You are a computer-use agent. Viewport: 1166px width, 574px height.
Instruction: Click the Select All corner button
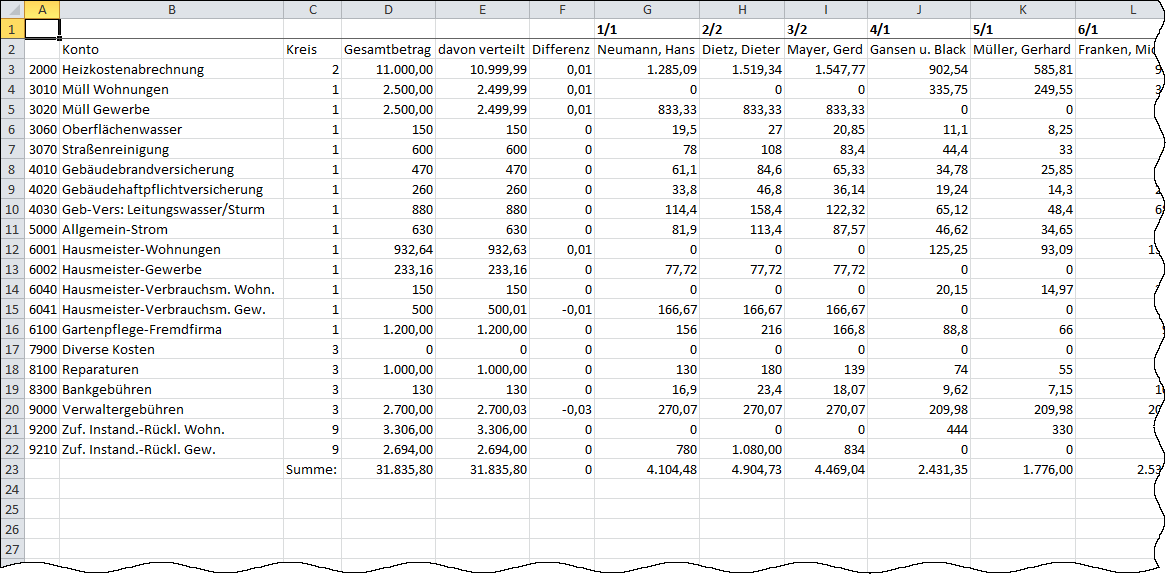point(12,9)
